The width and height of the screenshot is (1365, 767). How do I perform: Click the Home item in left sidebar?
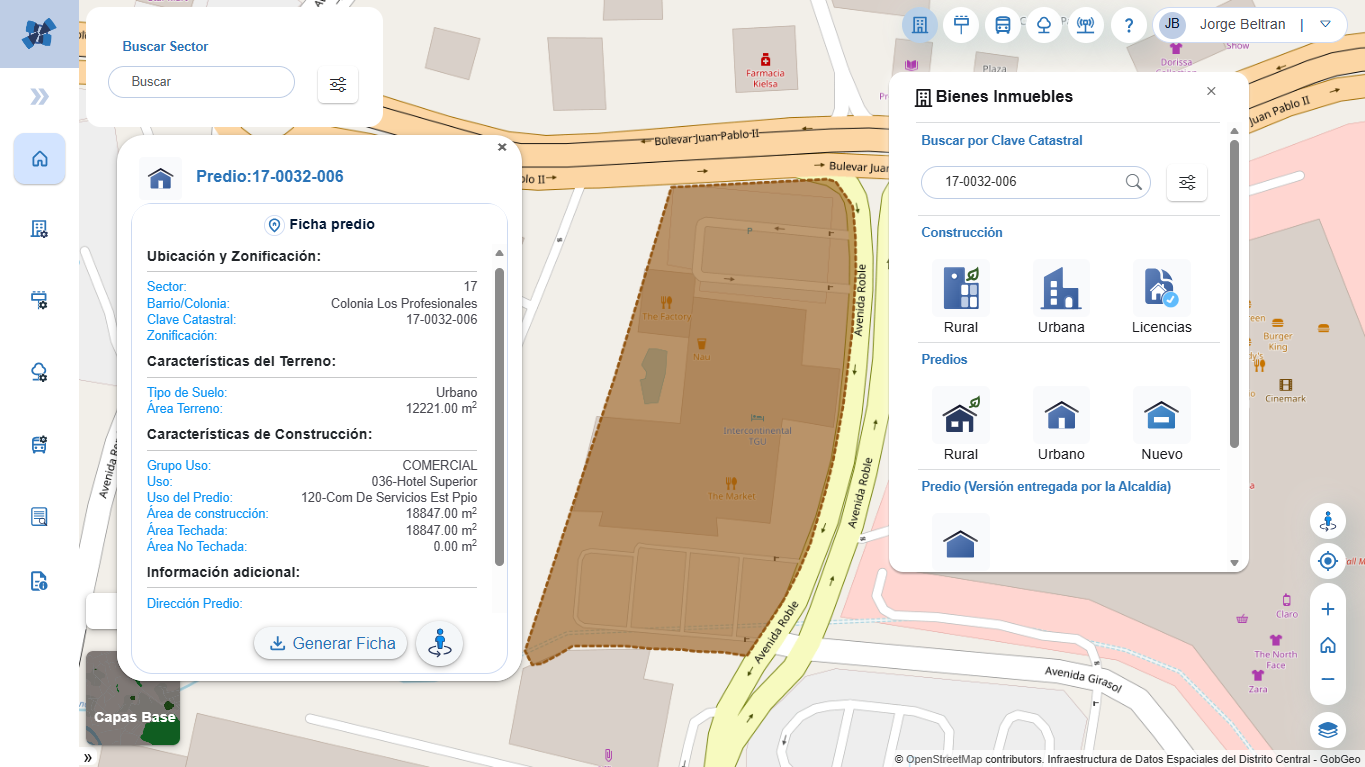point(40,159)
